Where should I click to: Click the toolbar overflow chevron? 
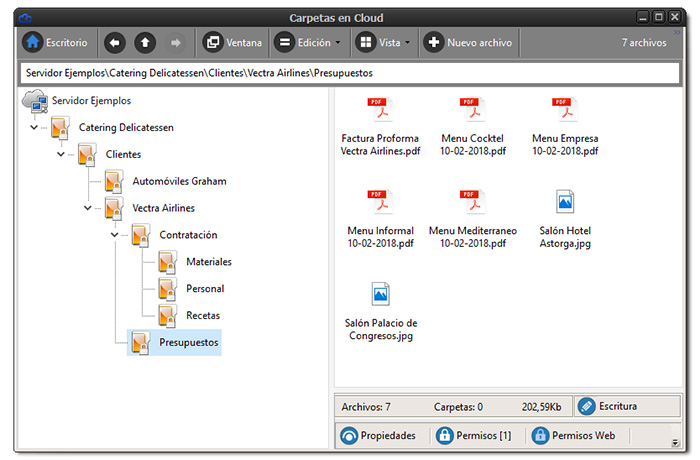(x=677, y=33)
